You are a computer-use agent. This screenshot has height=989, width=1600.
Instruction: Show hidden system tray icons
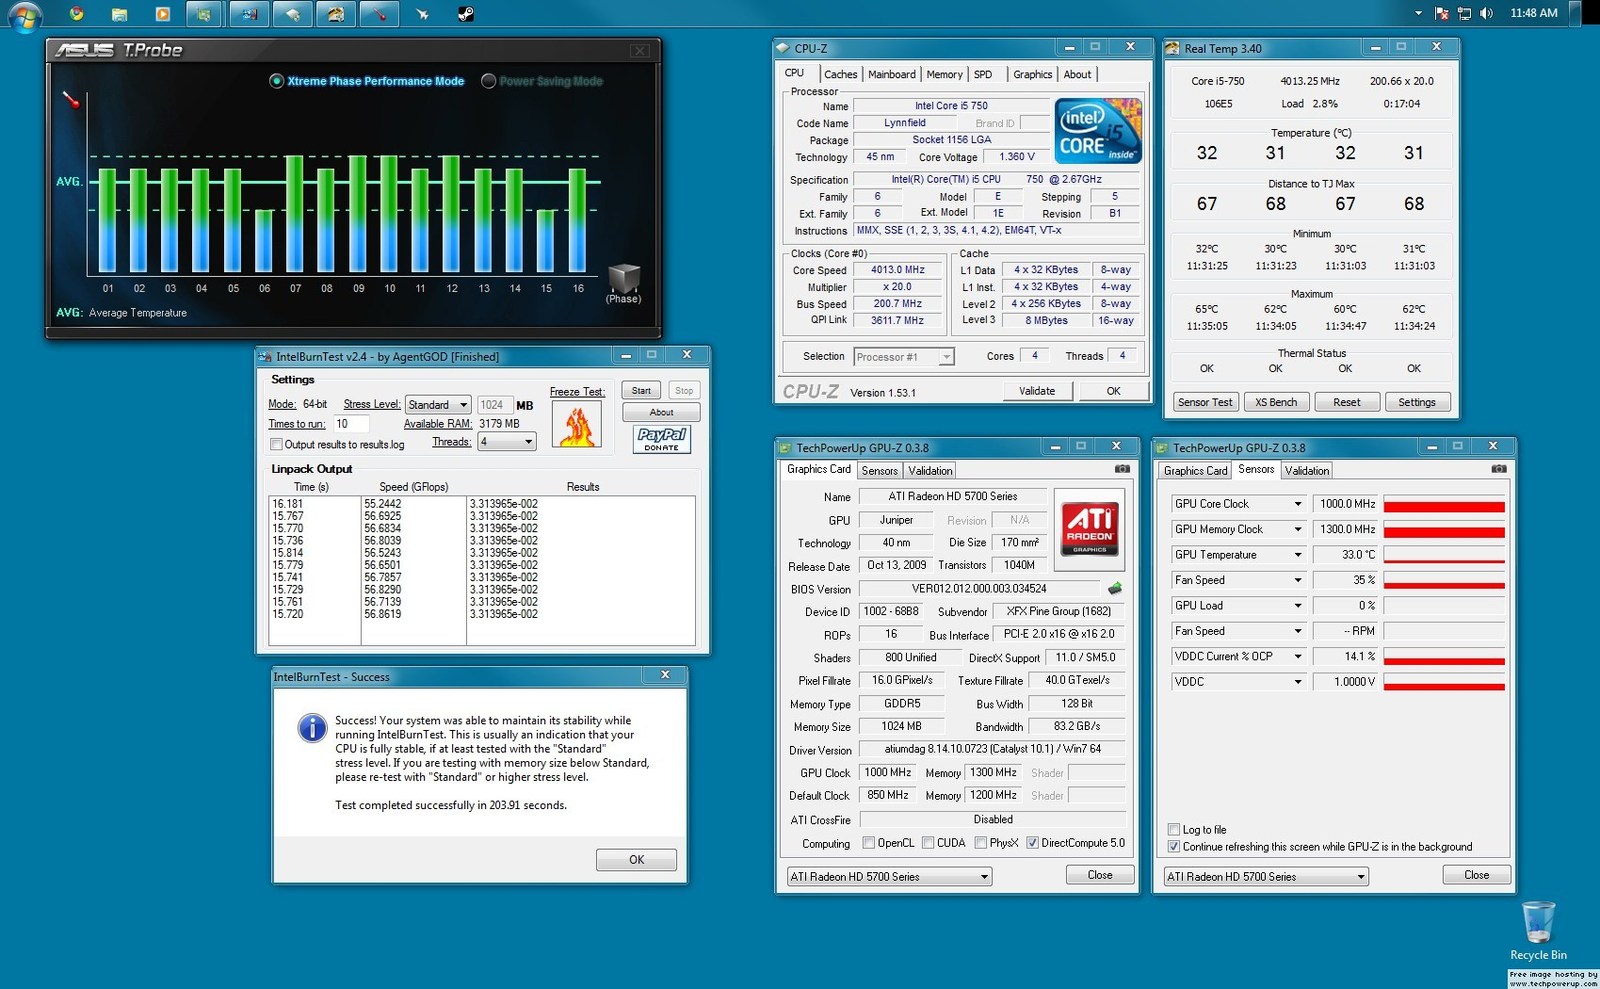(x=1418, y=13)
